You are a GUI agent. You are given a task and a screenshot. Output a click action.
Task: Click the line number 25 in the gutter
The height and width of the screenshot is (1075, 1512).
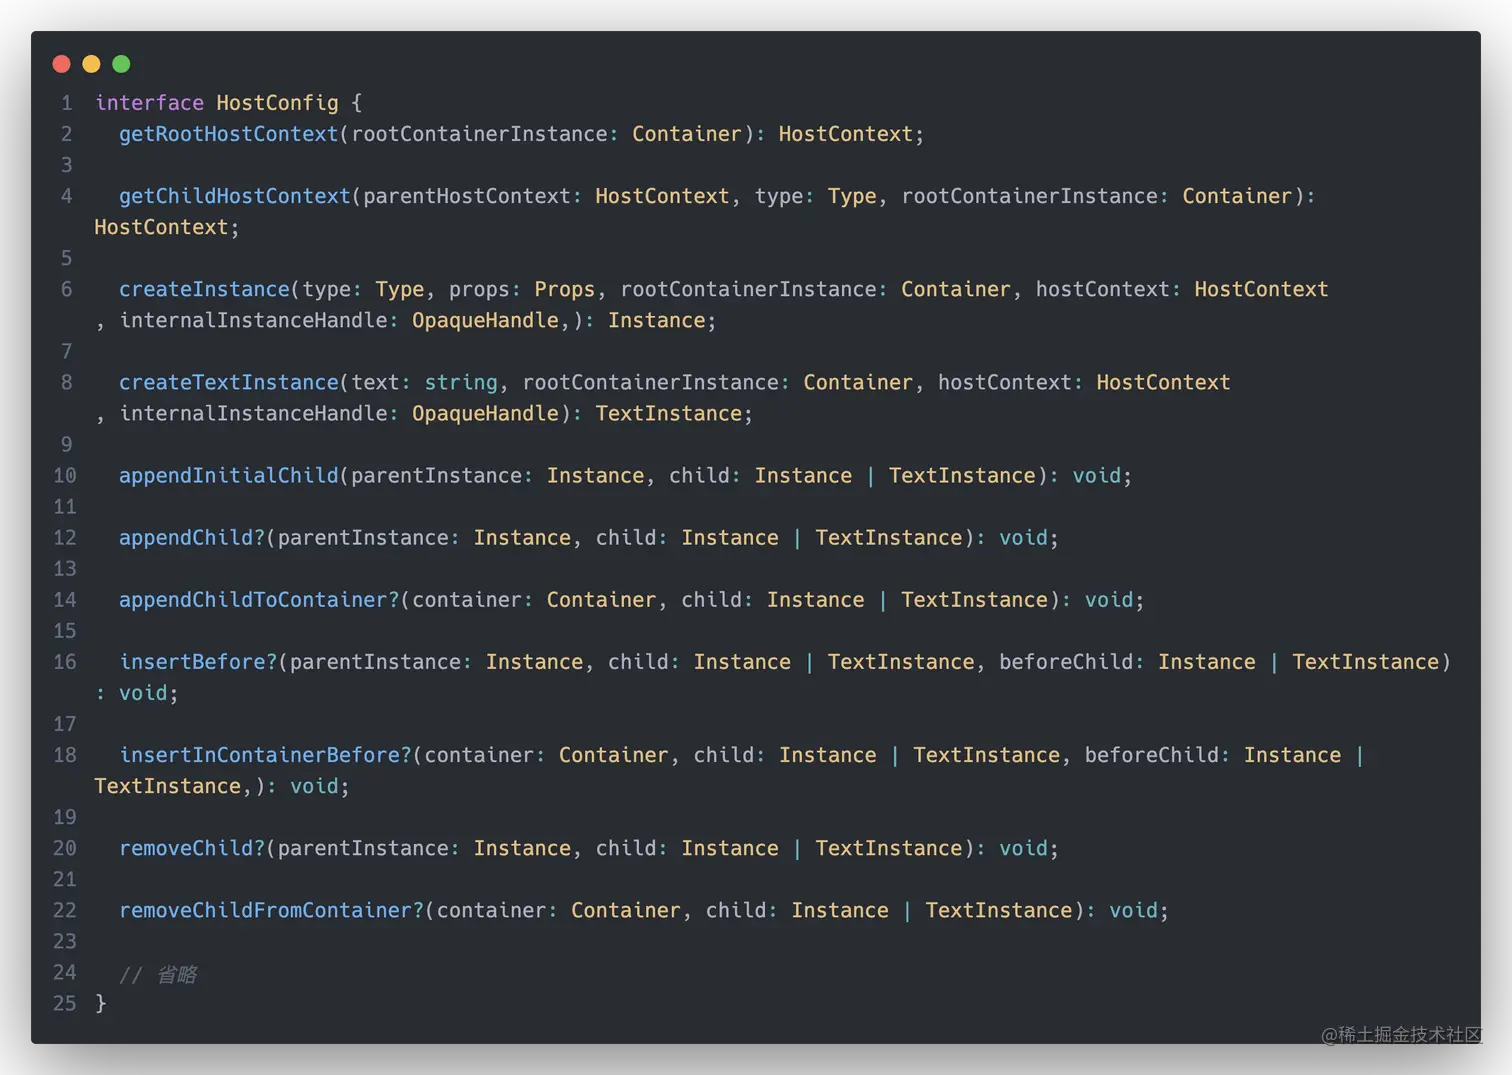[x=65, y=1003]
